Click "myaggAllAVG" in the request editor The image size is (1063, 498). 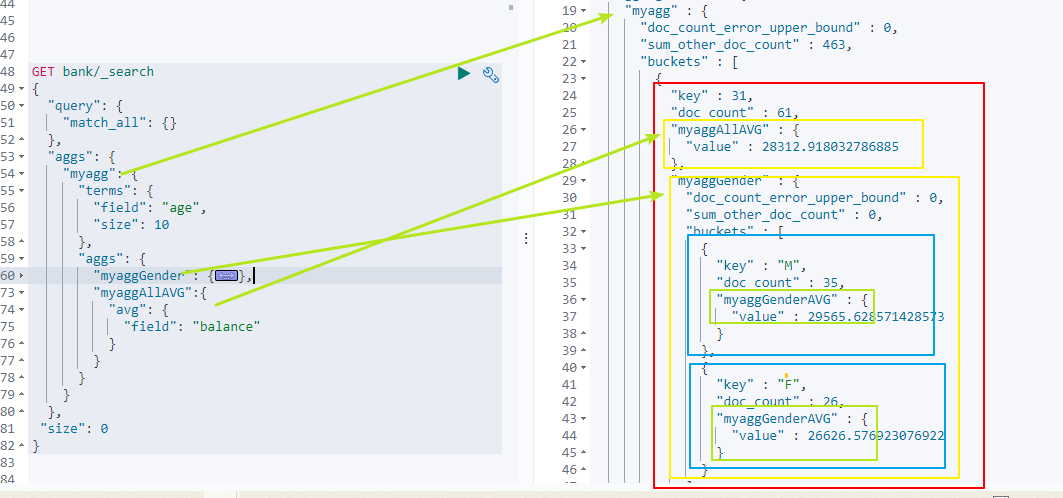[x=142, y=293]
